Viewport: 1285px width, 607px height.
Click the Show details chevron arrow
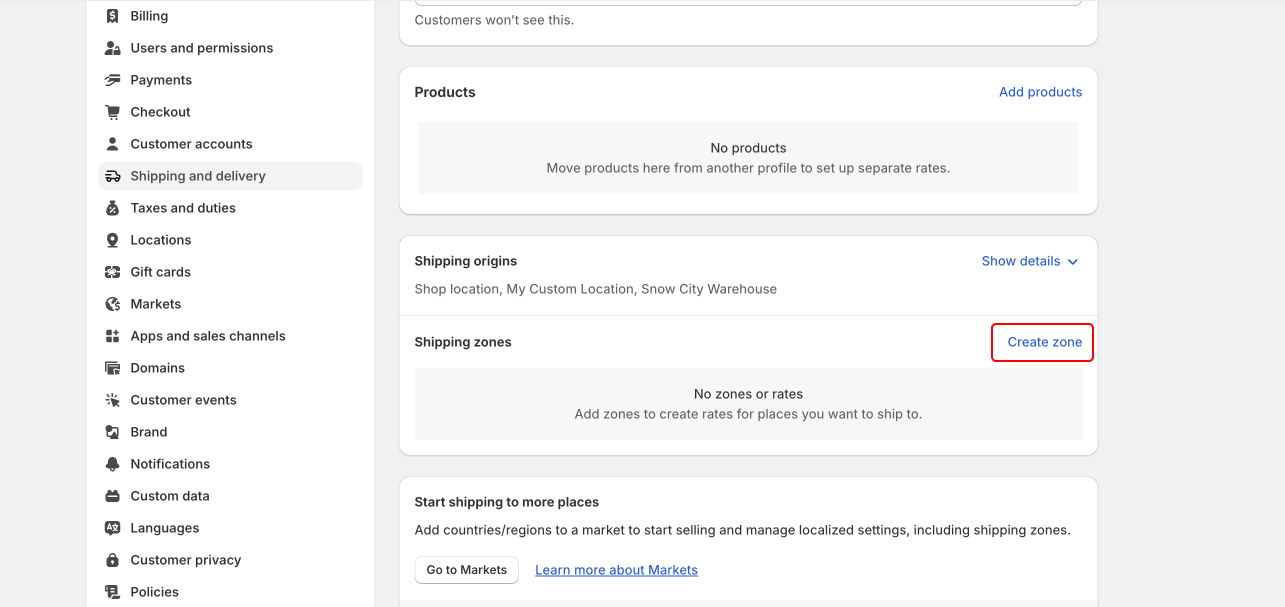(1073, 262)
